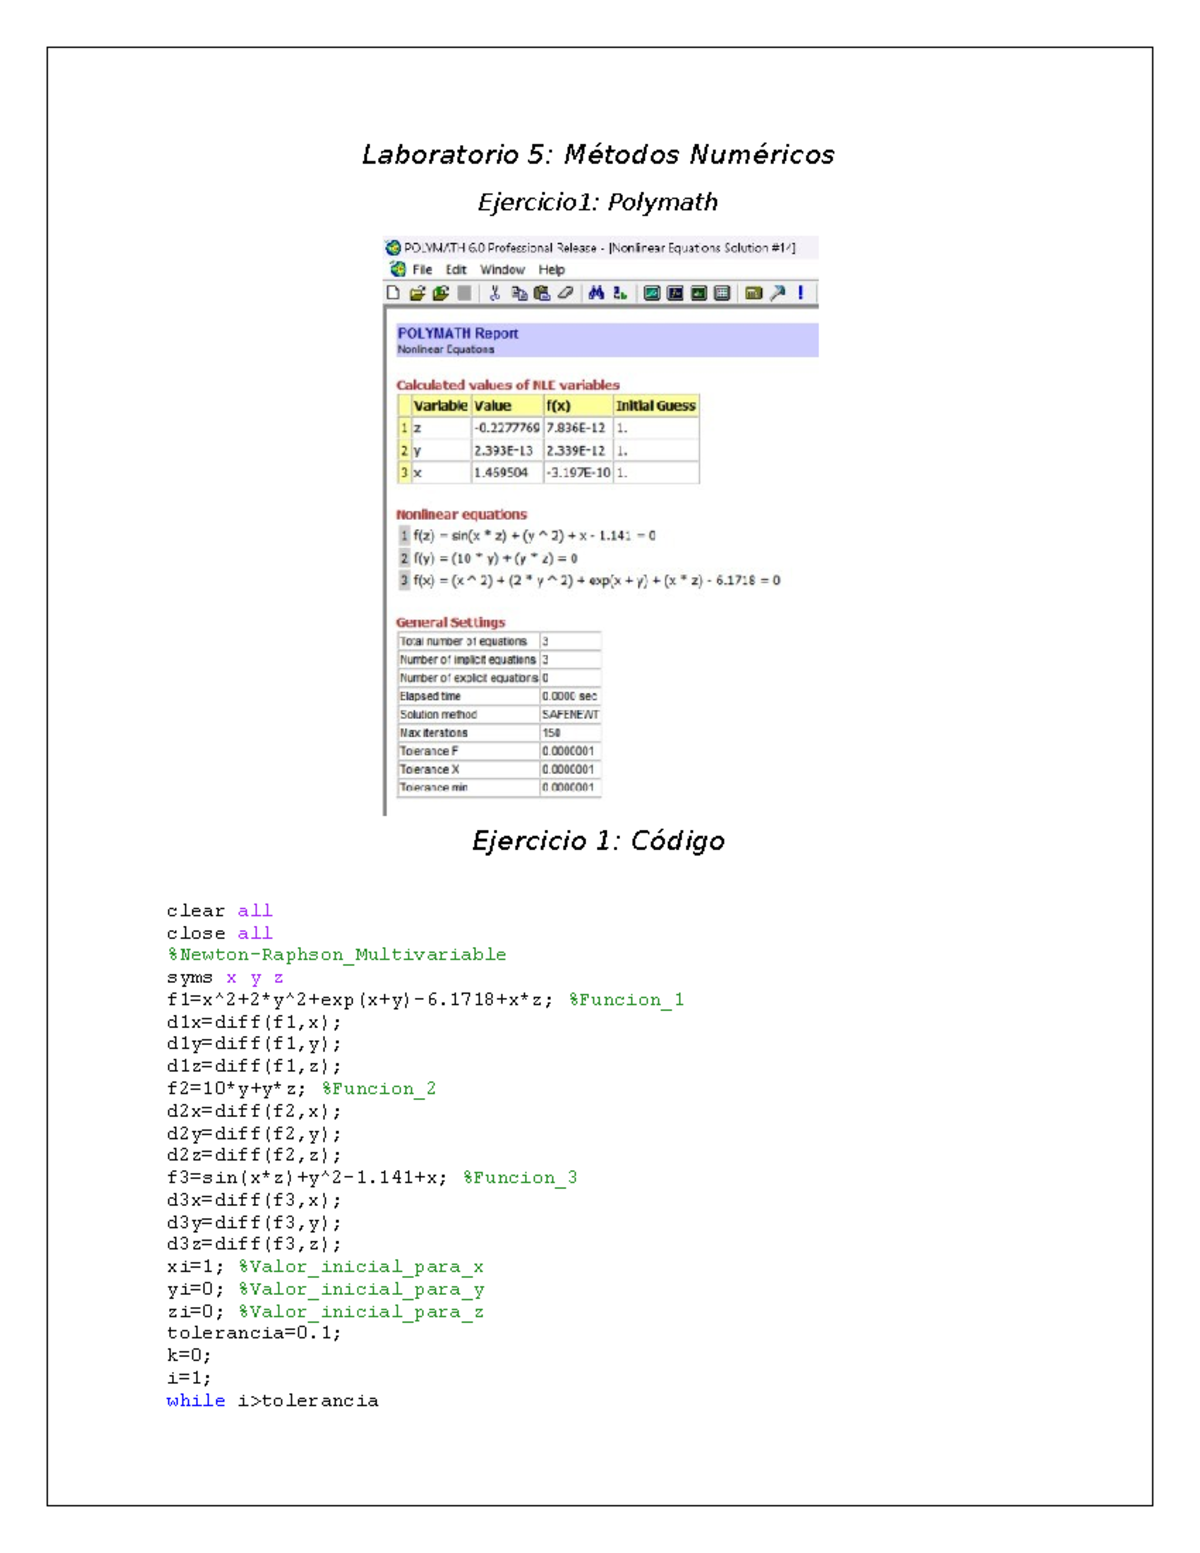The height and width of the screenshot is (1553, 1200).
Task: Click the Paste clipboard icon
Action: click(x=542, y=293)
